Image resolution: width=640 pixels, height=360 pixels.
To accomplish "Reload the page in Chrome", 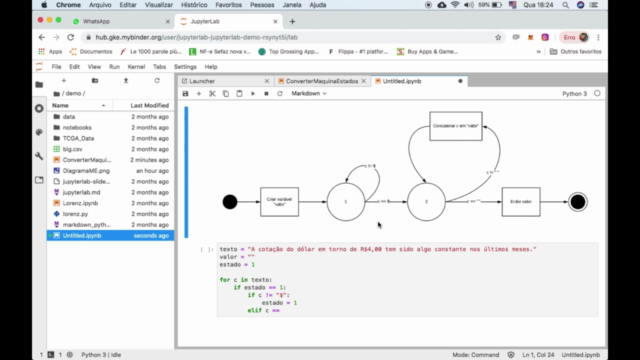I will 71,37.
